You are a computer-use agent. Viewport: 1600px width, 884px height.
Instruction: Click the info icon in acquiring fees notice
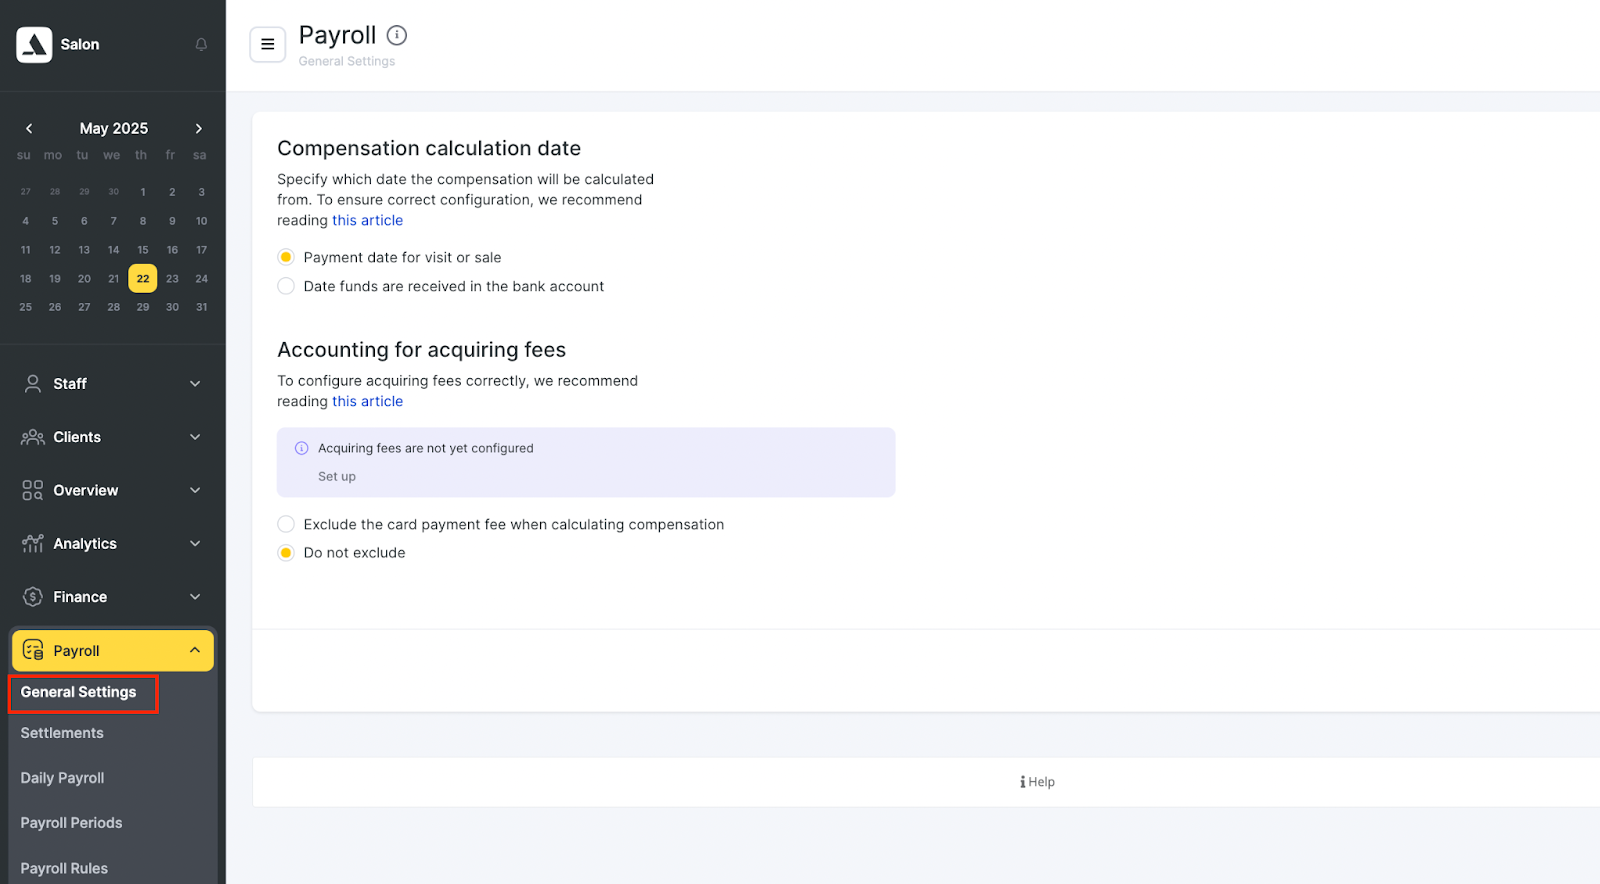pyautogui.click(x=301, y=448)
